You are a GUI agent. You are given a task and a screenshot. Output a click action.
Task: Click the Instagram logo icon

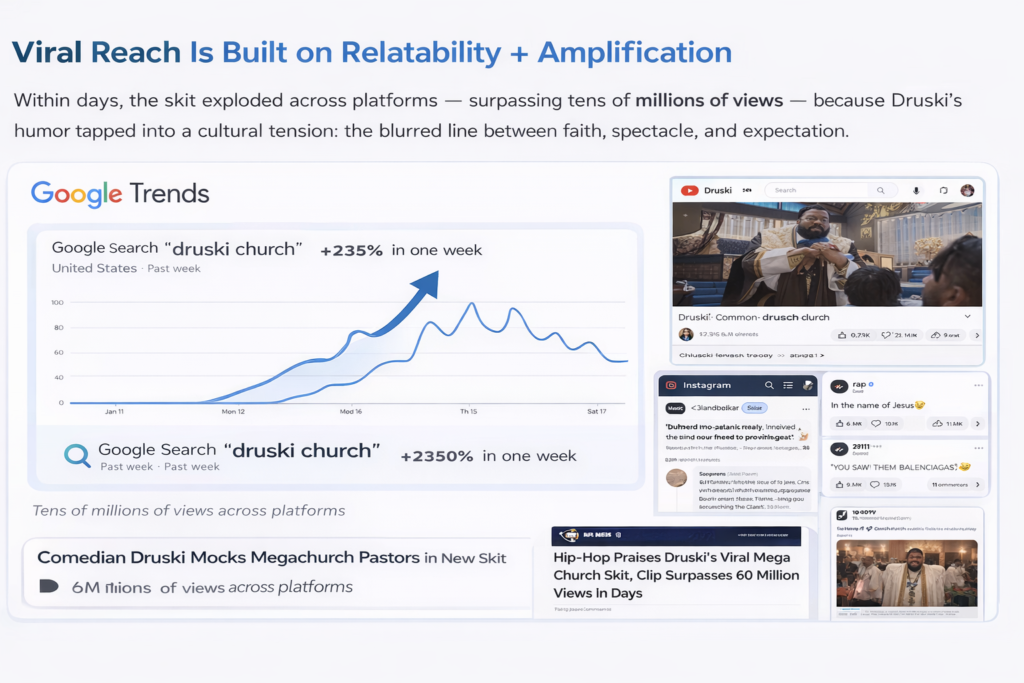[x=672, y=385]
